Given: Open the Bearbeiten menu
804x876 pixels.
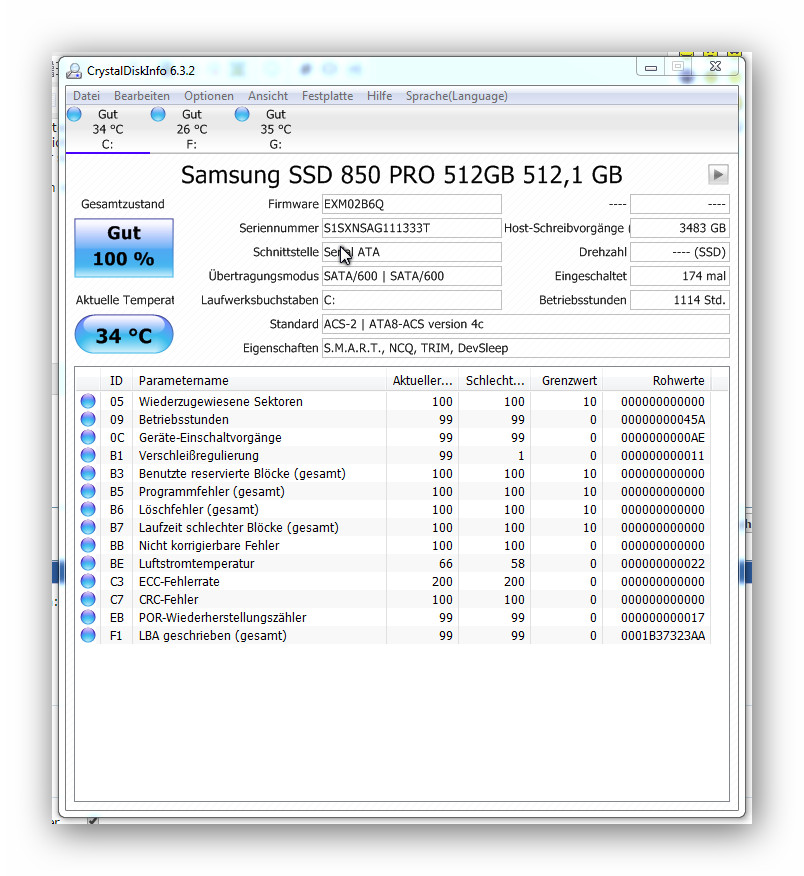Looking at the screenshot, I should (x=141, y=96).
